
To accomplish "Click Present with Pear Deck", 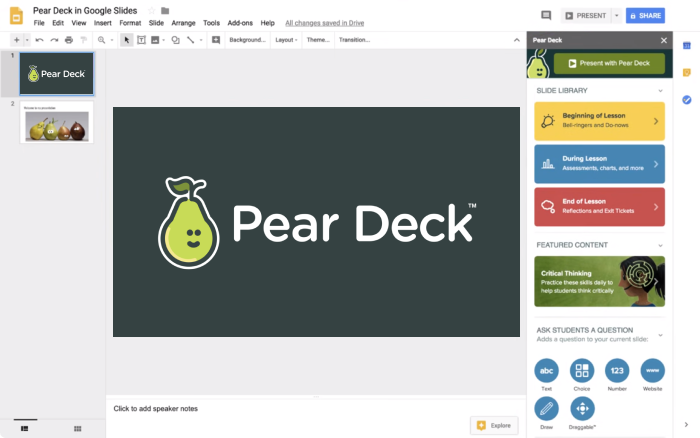I will (609, 63).
